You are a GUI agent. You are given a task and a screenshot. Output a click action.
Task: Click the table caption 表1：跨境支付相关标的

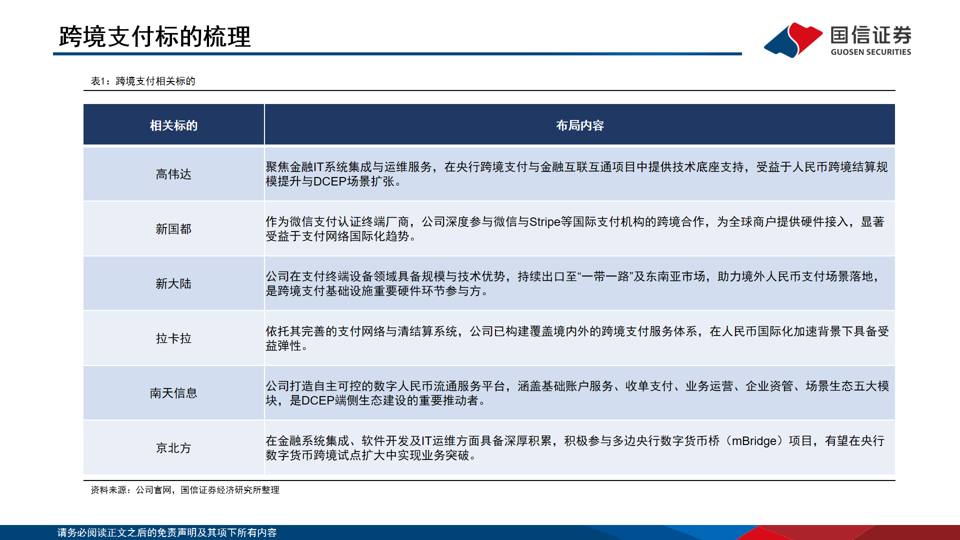[x=143, y=81]
